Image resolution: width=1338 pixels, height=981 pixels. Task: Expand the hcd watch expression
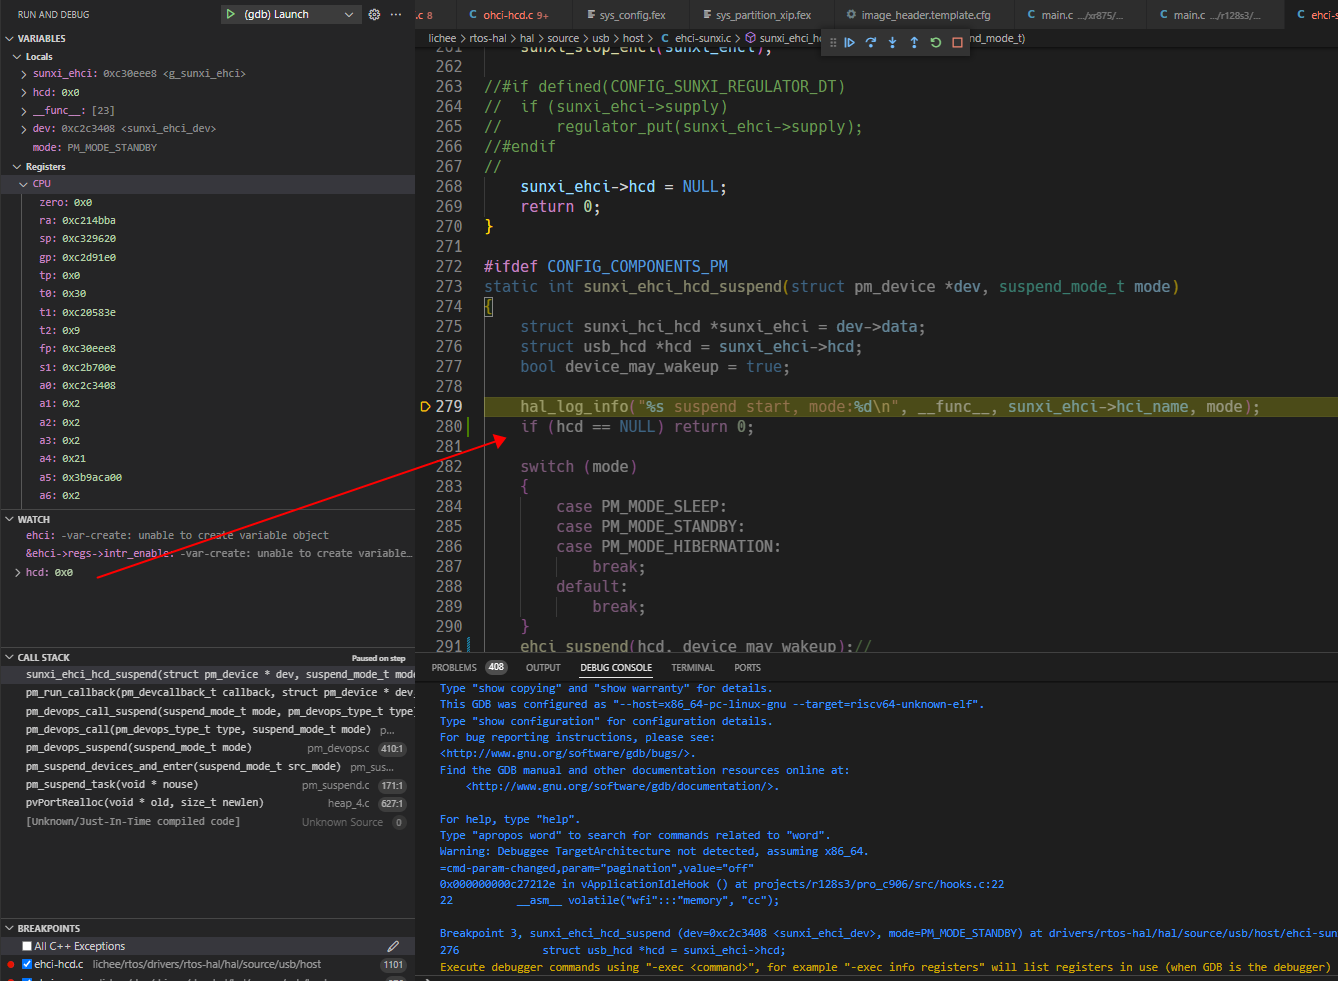(18, 573)
